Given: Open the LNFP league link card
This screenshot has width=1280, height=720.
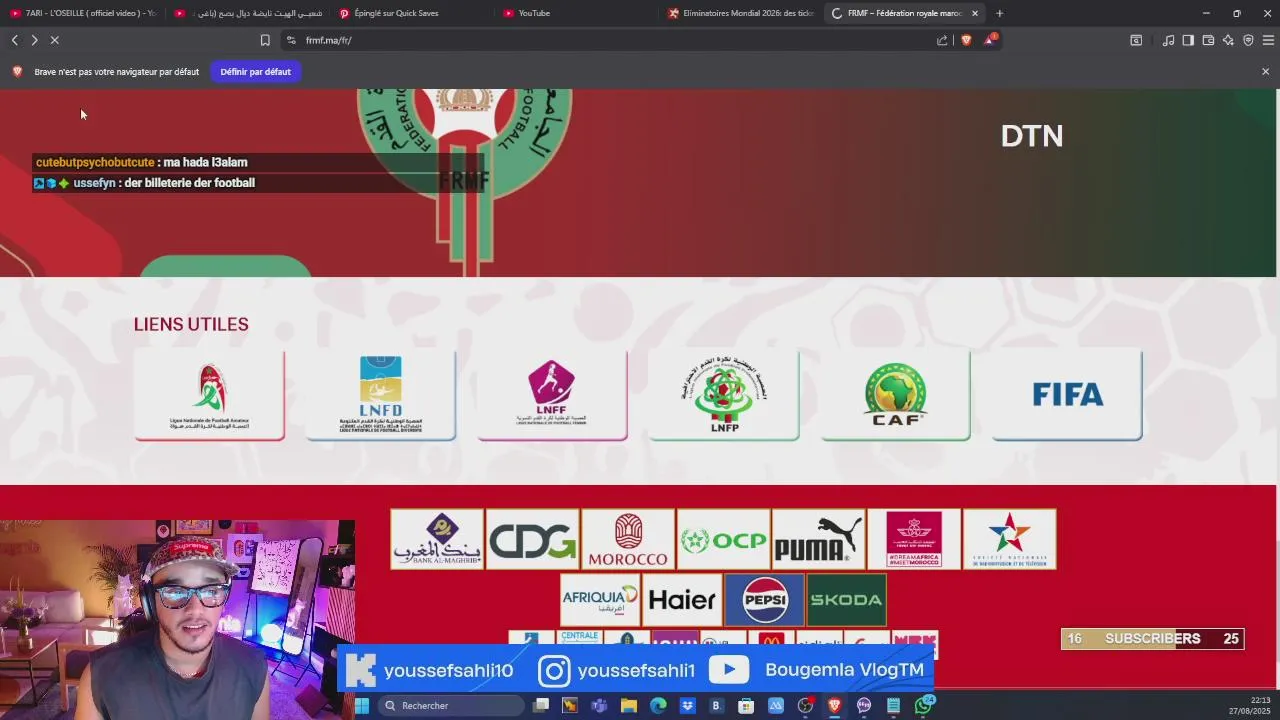Looking at the screenshot, I should pos(723,395).
